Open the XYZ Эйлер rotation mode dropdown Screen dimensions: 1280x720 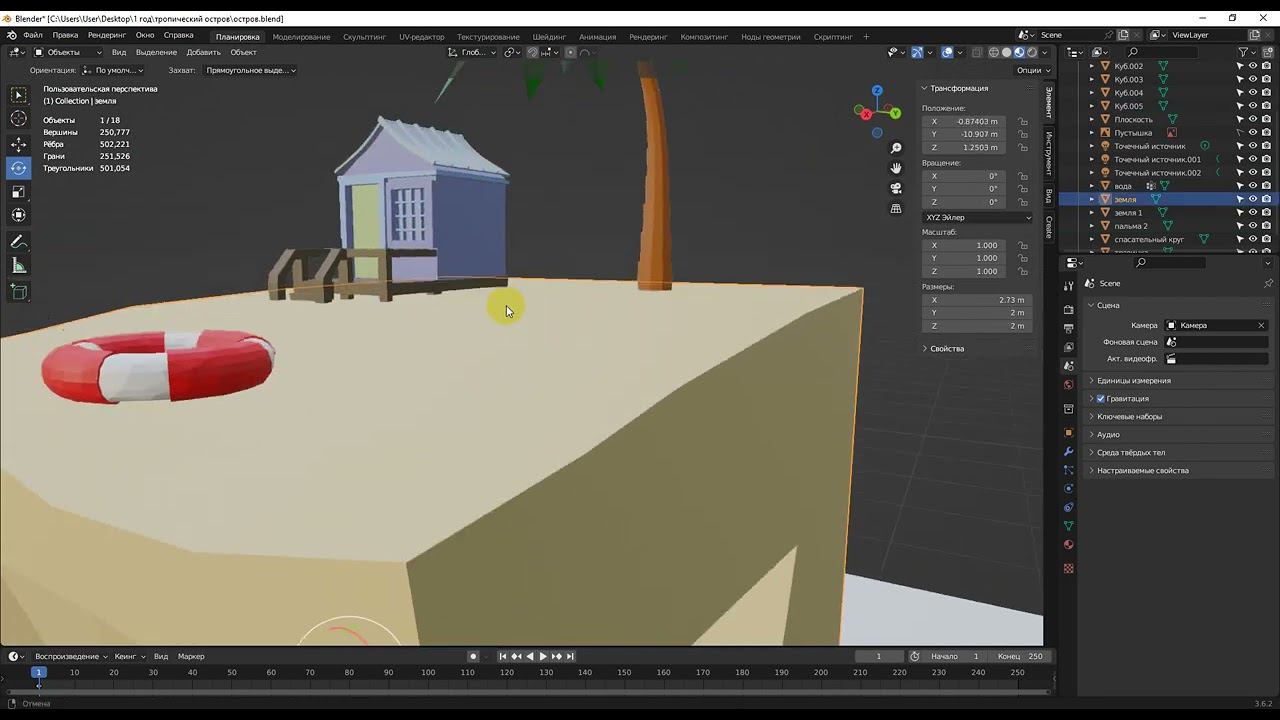click(977, 217)
